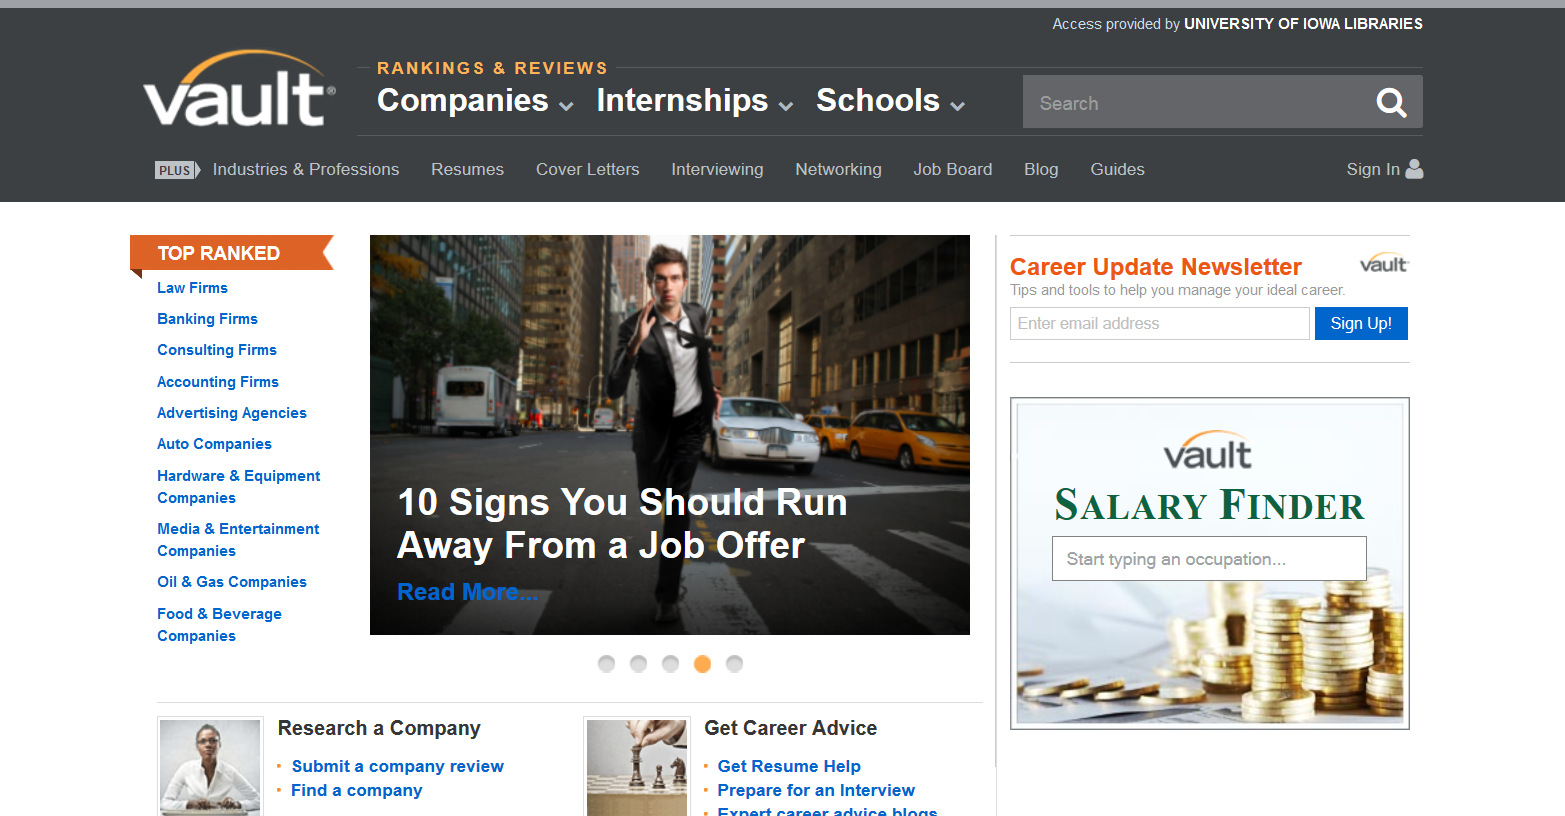Open the Job Board menu item
This screenshot has height=816, width=1565.
(952, 169)
